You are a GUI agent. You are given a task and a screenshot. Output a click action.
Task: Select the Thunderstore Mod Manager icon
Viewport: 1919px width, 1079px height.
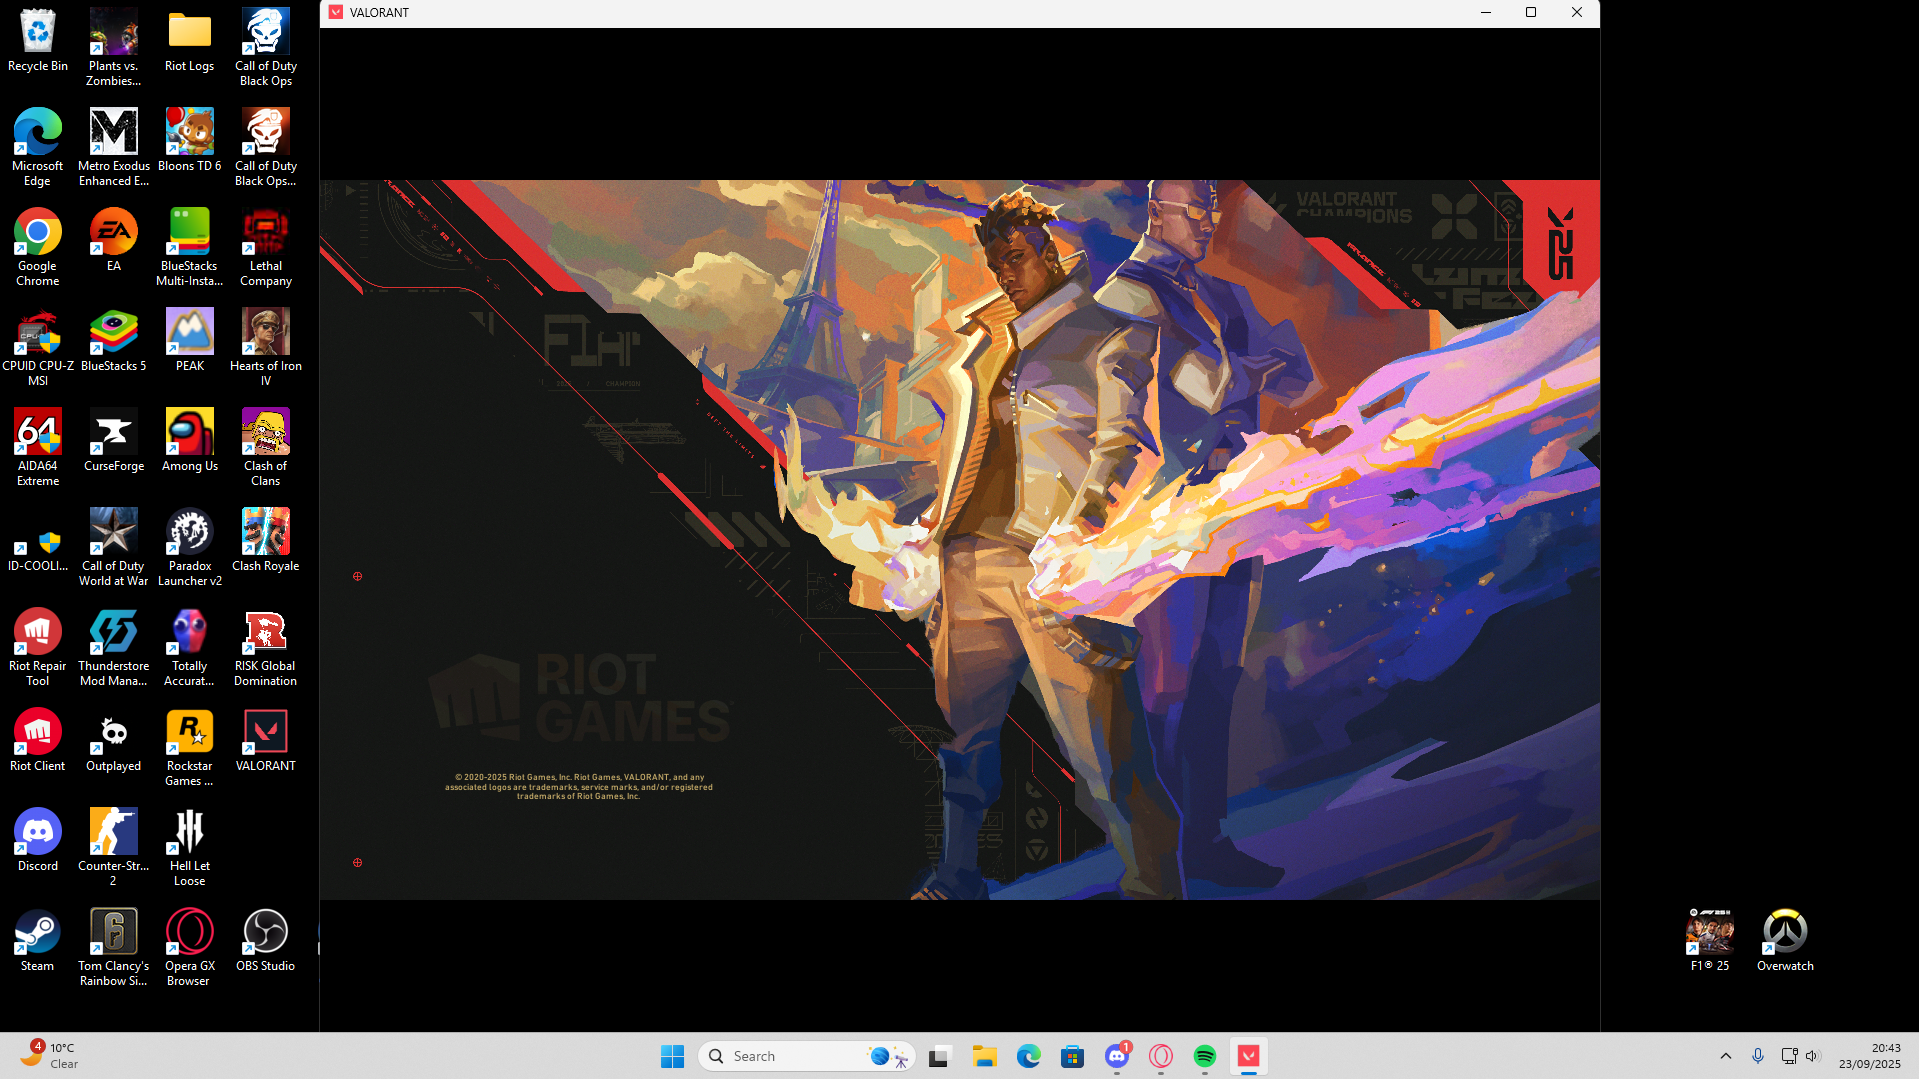(x=114, y=648)
